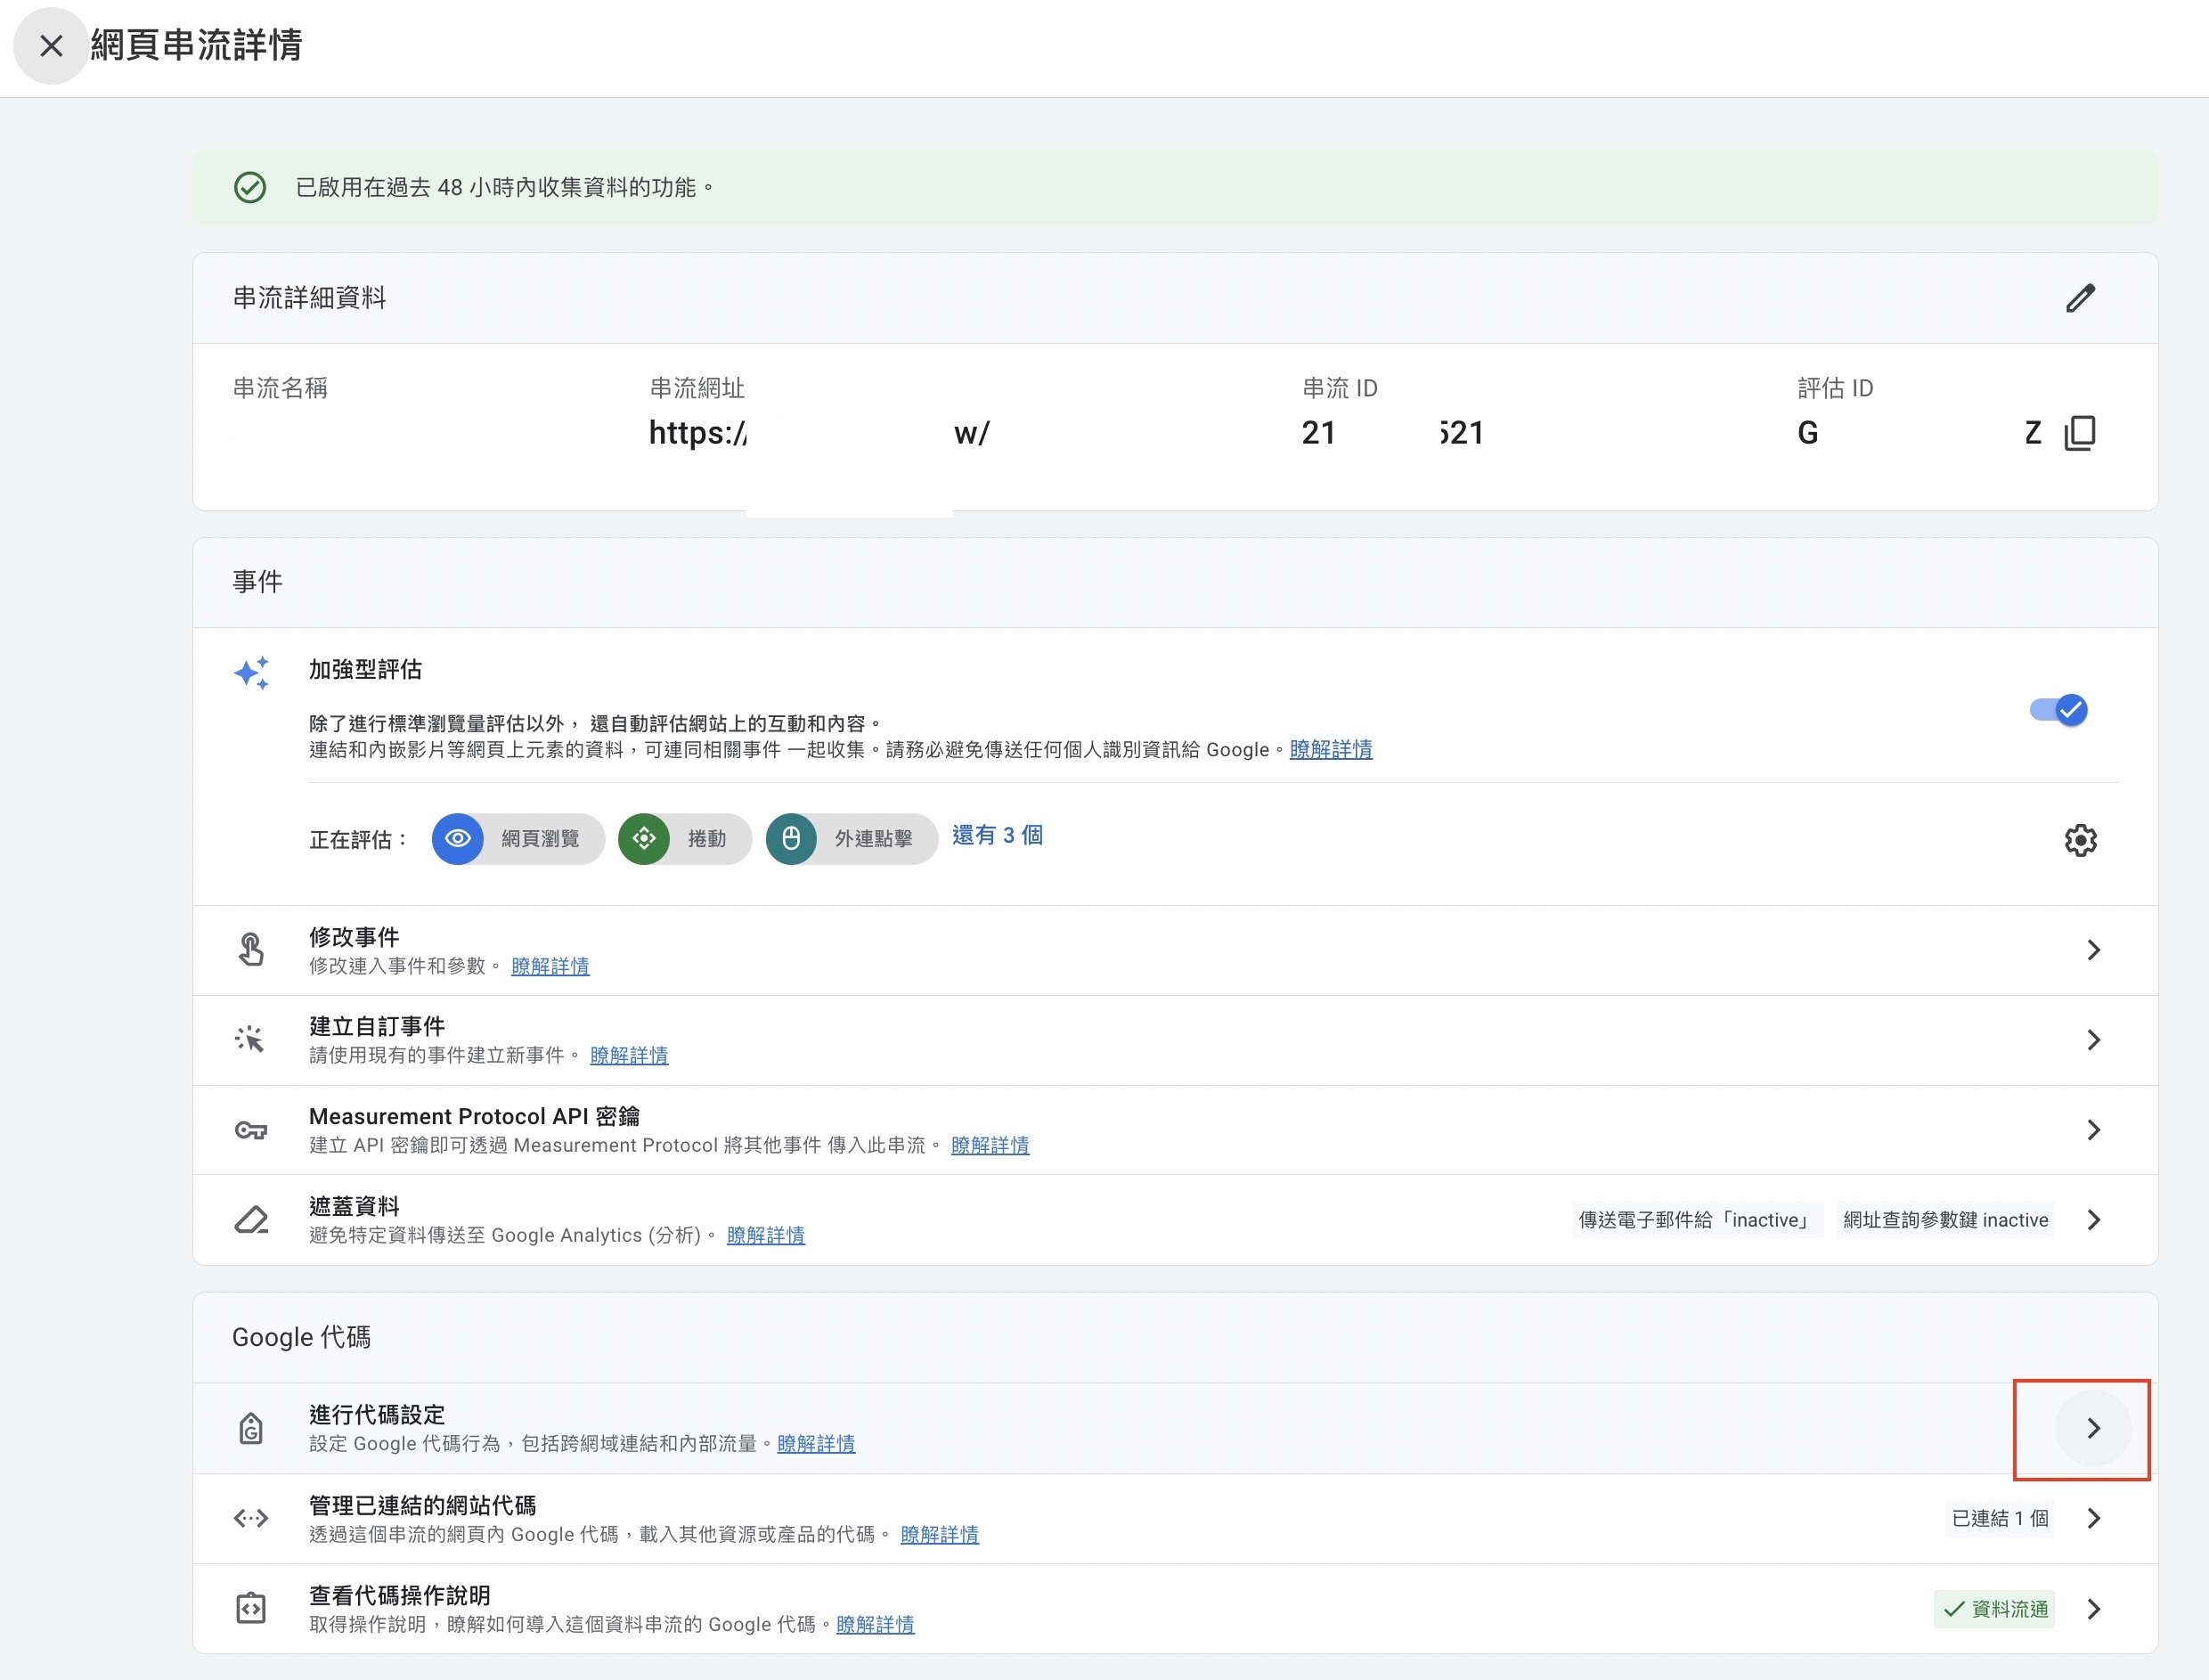The width and height of the screenshot is (2209, 1680).
Task: Open the 查看代碼操作說明 row
Action: tap(2093, 1608)
